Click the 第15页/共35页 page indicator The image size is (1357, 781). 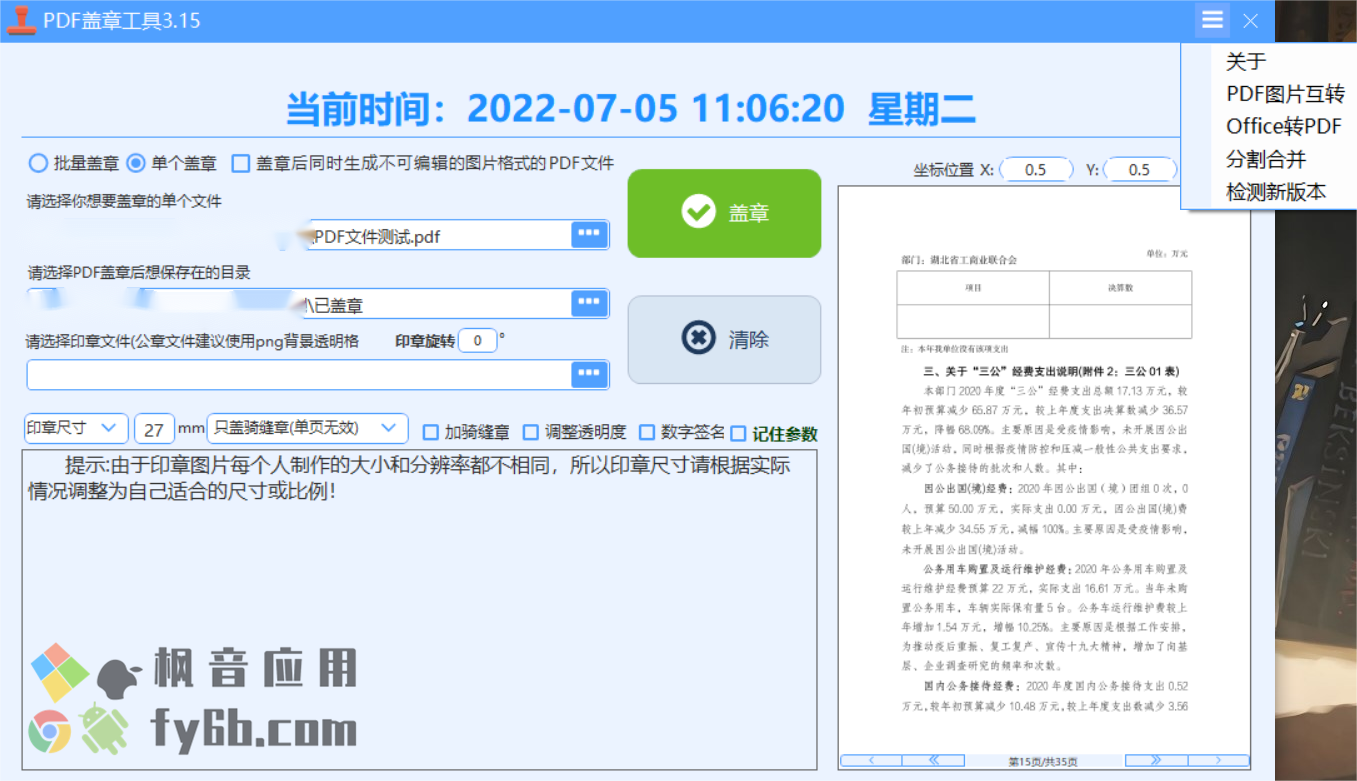(x=1044, y=761)
